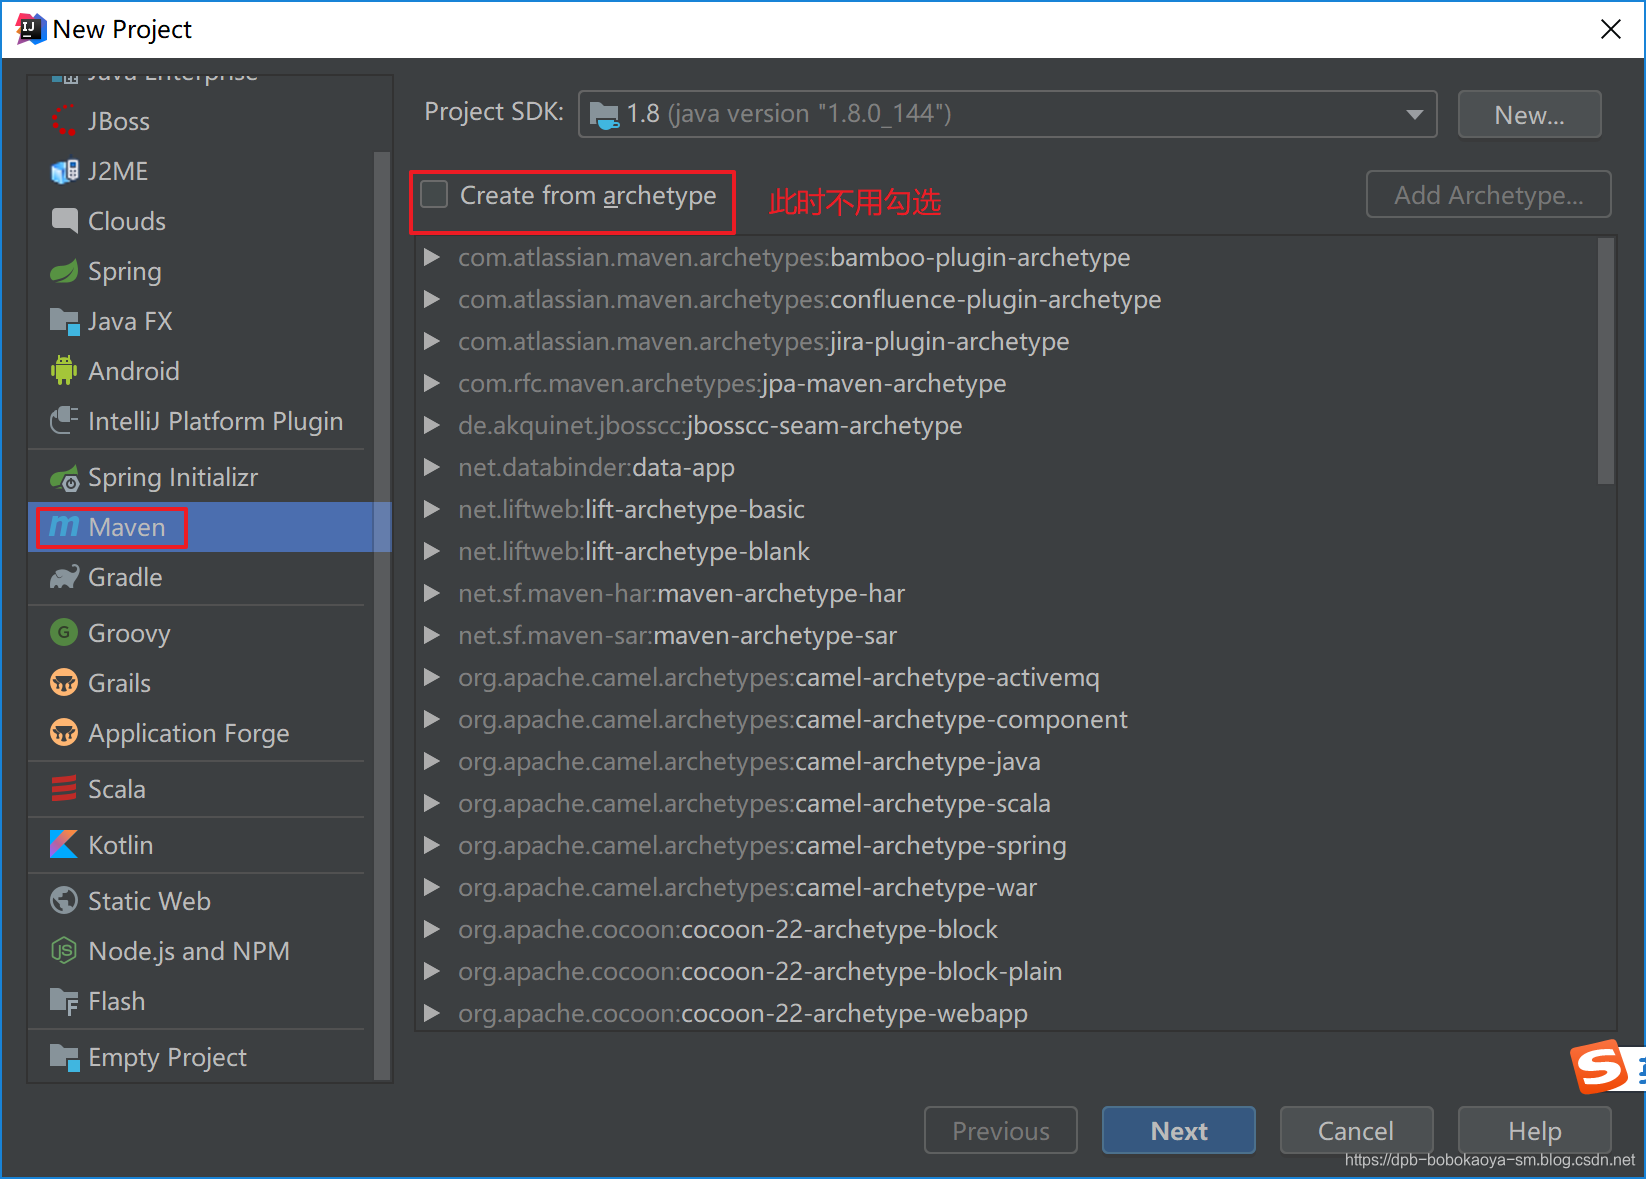The width and height of the screenshot is (1646, 1179).
Task: Click the IntelliJ logo in the title bar
Action: [x=31, y=29]
